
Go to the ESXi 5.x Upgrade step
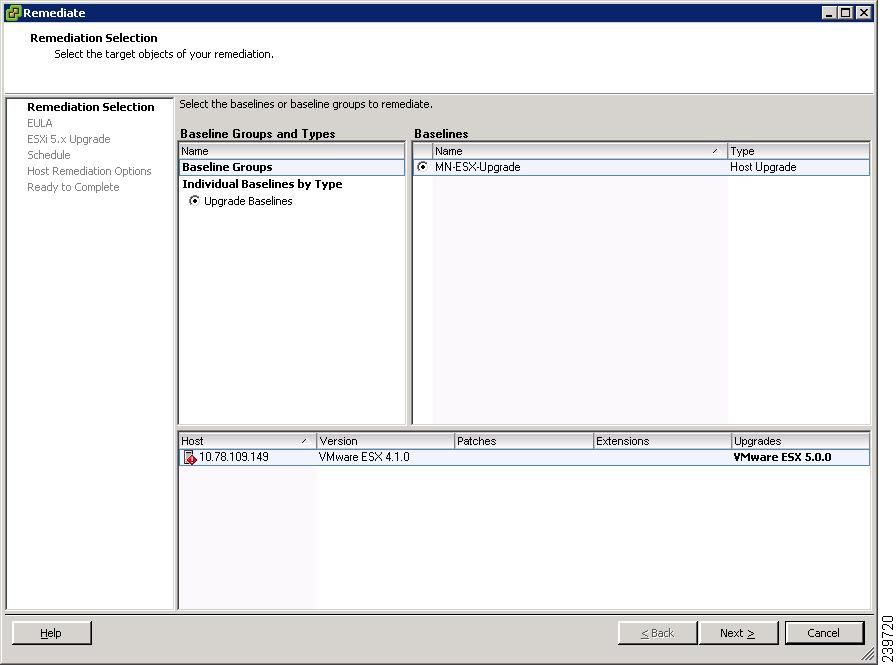click(x=69, y=139)
